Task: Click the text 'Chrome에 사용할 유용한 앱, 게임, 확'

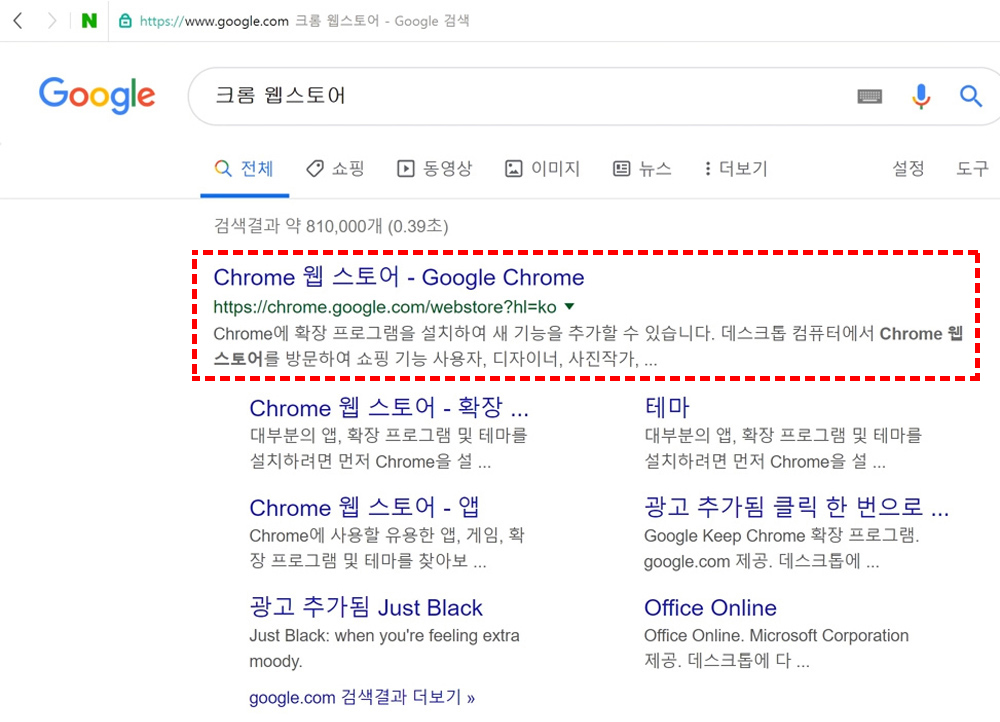Action: click(387, 536)
